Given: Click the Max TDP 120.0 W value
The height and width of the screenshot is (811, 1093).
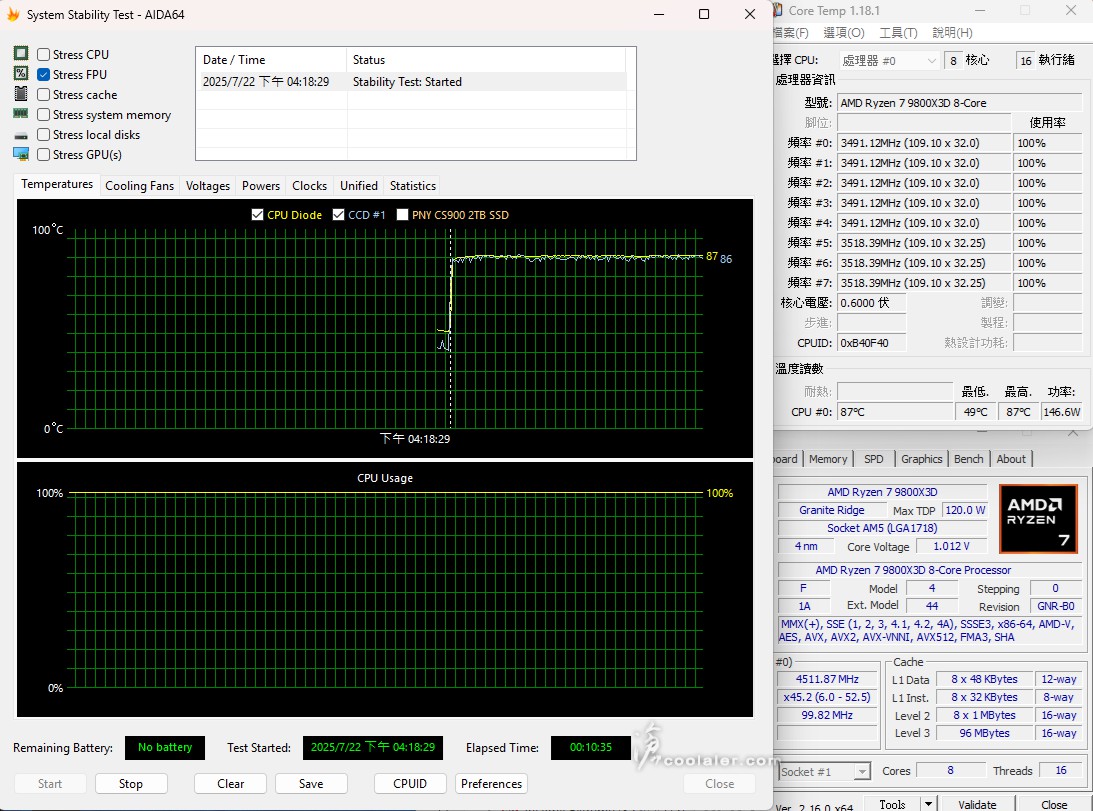Looking at the screenshot, I should [x=965, y=510].
